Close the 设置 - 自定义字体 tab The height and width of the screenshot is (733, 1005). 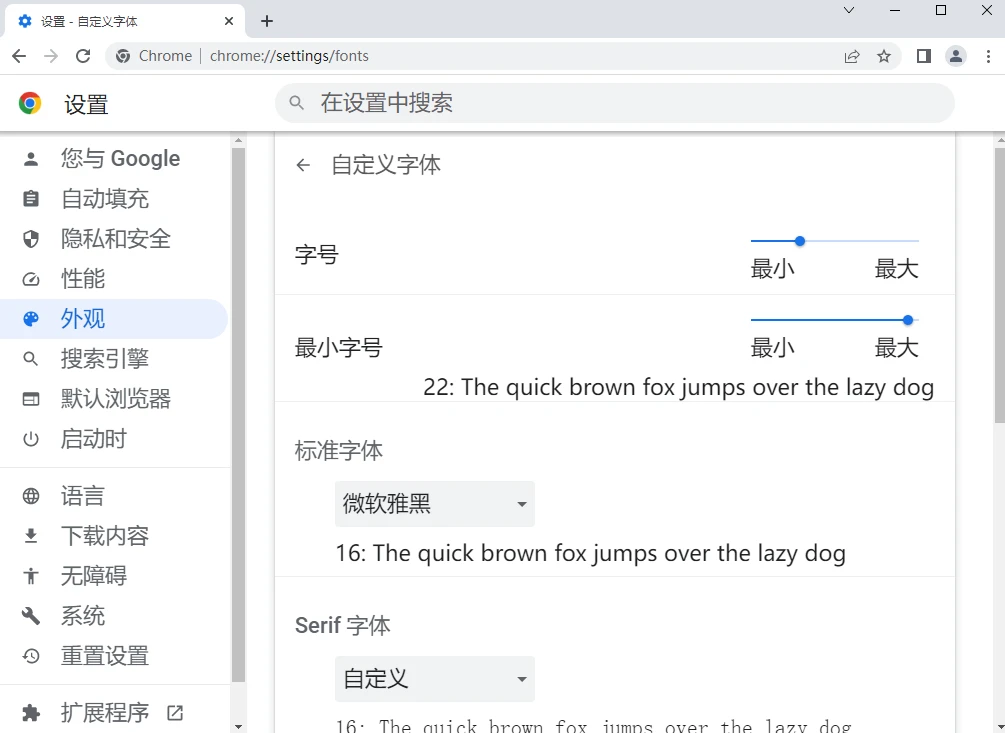229,21
